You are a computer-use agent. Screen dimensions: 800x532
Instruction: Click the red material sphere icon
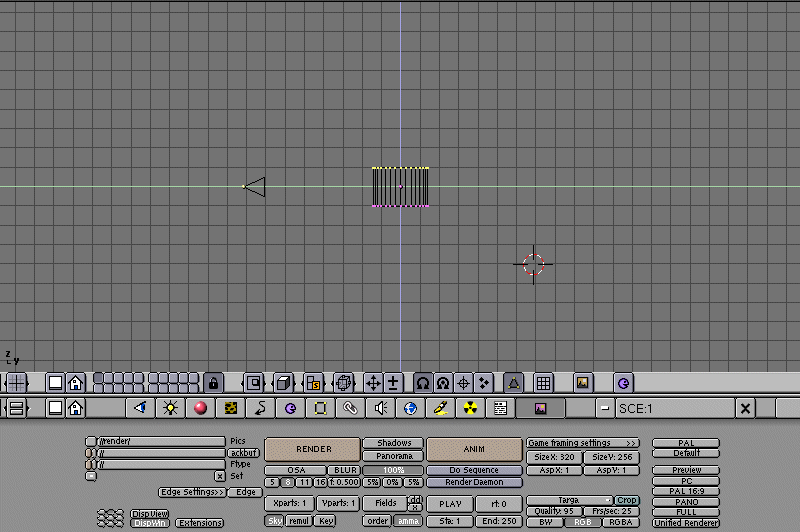click(200, 408)
